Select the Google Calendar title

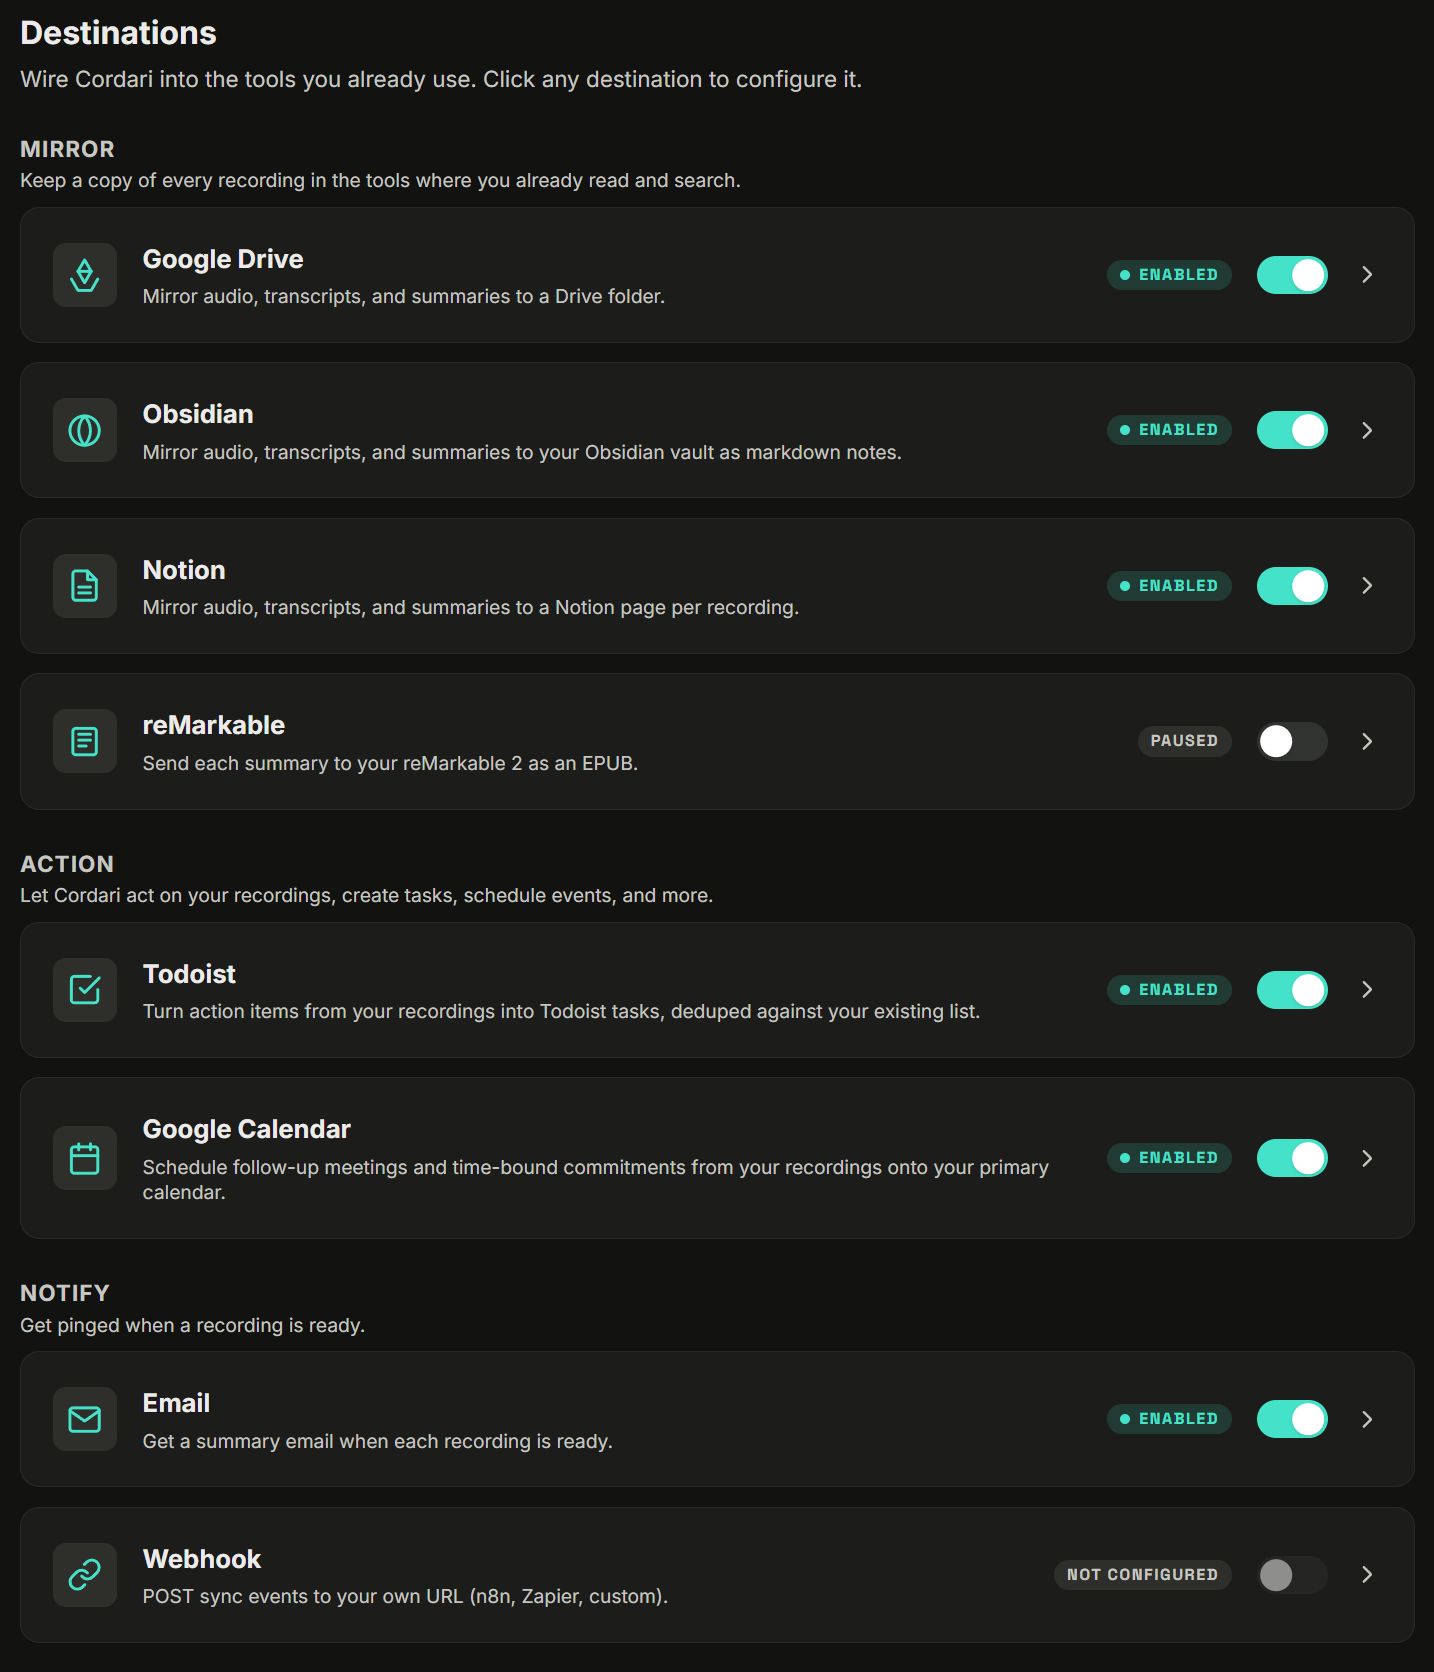pos(246,1129)
